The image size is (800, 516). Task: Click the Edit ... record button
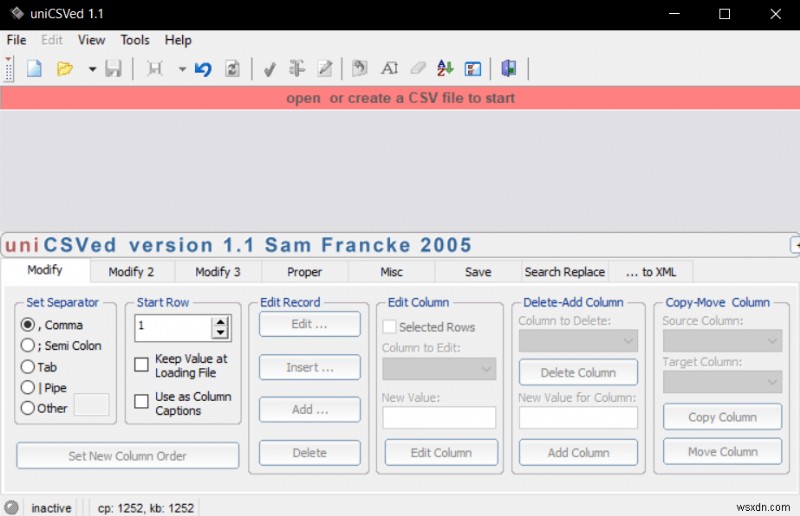(310, 324)
